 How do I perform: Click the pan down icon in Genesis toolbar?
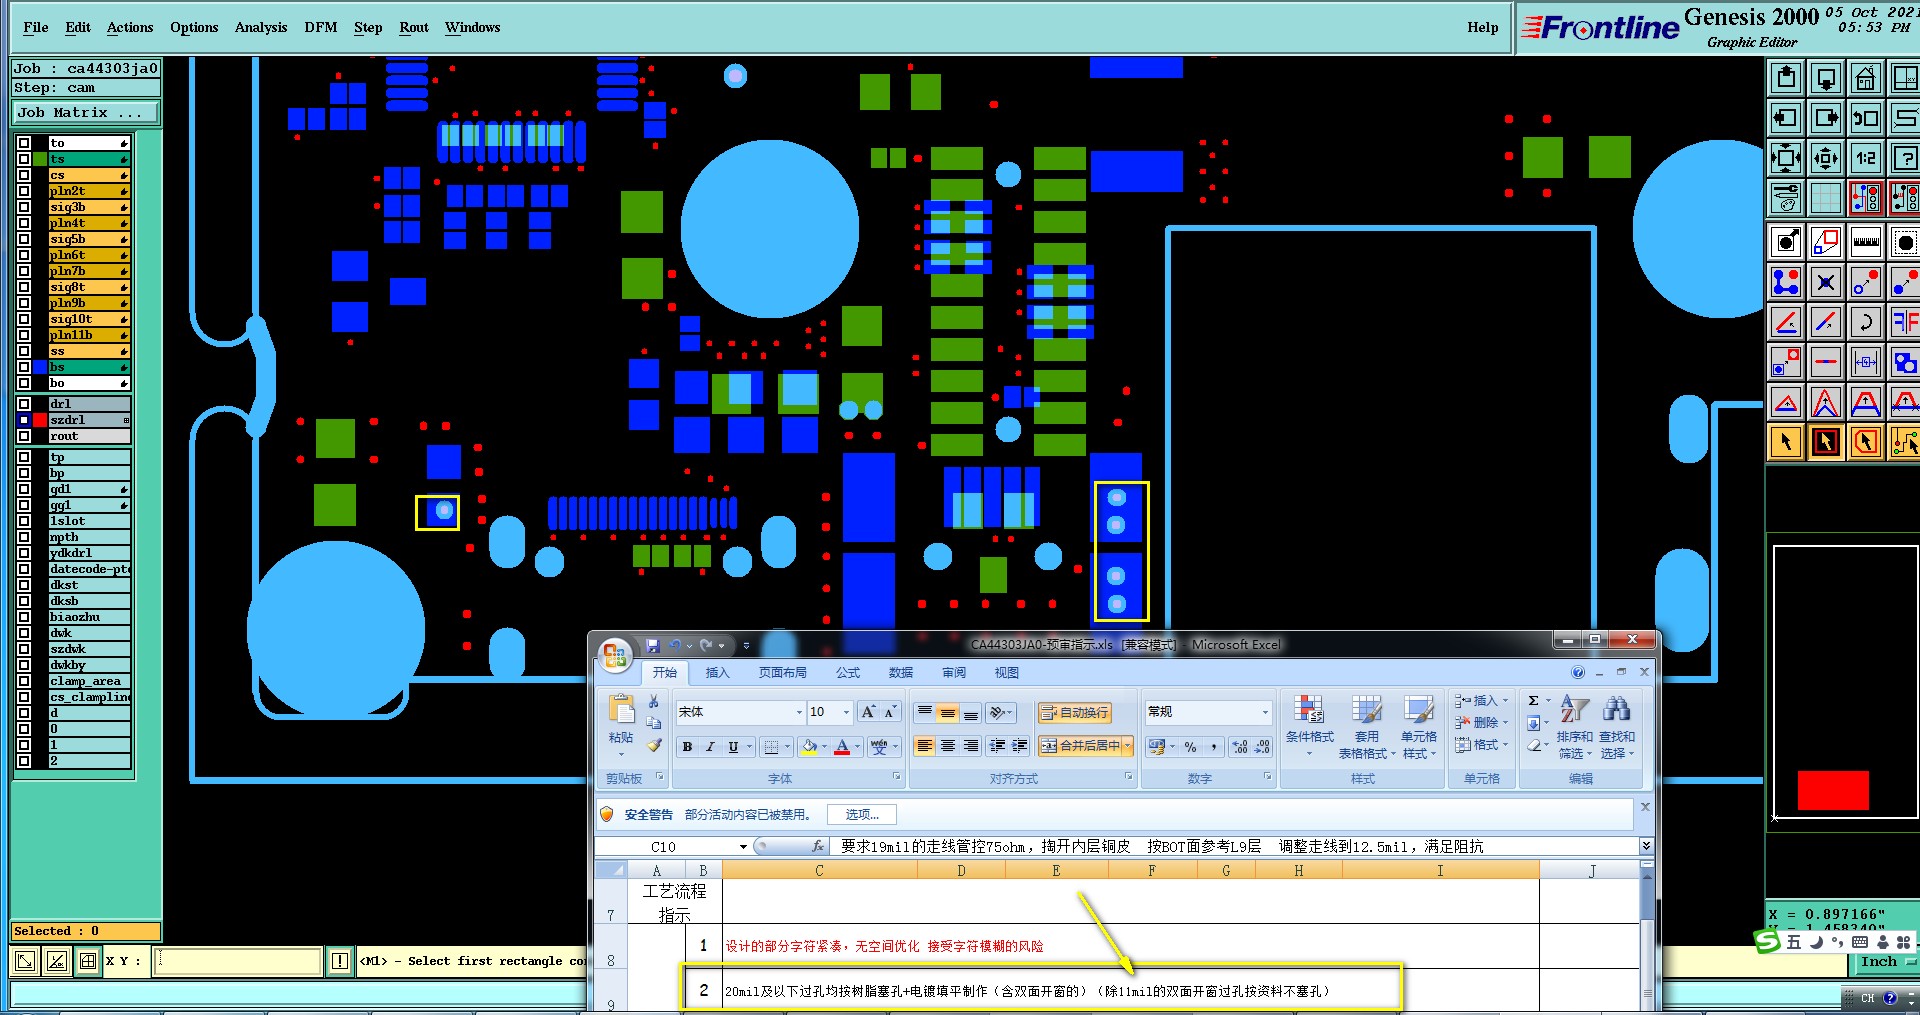click(1826, 78)
